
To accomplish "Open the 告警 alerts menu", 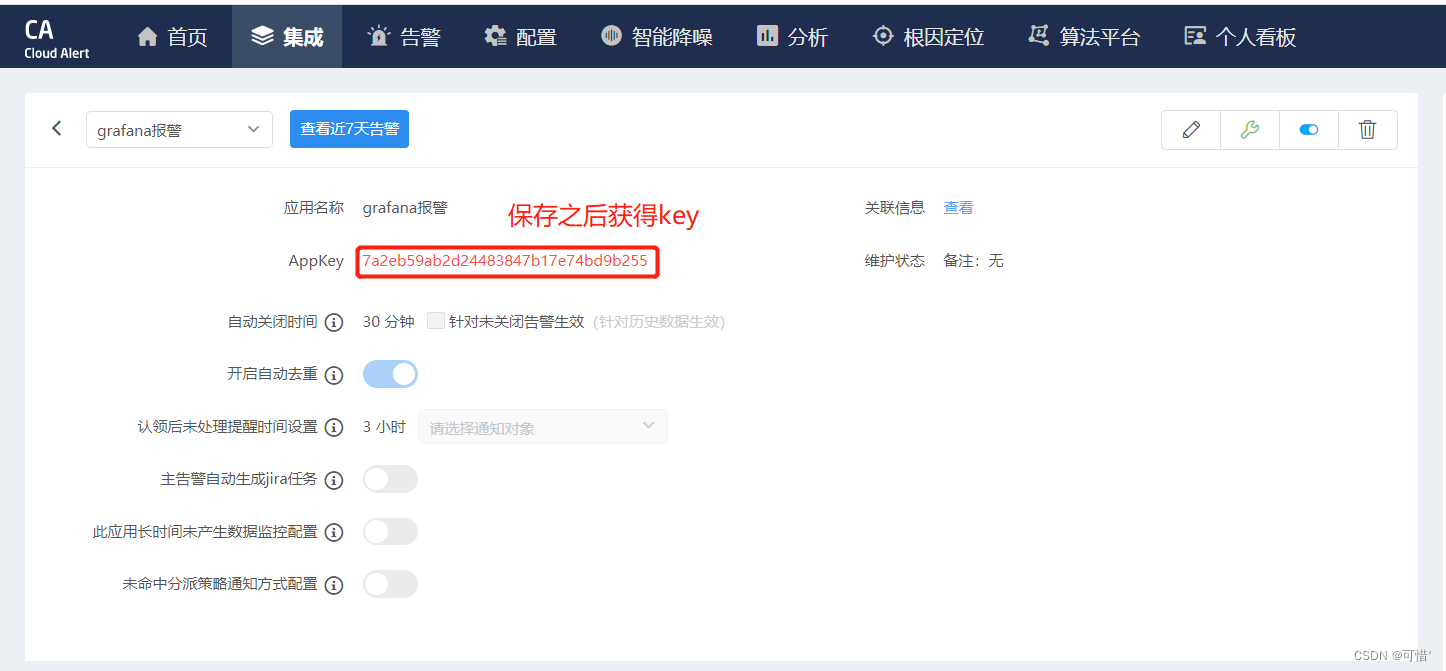I will point(404,37).
